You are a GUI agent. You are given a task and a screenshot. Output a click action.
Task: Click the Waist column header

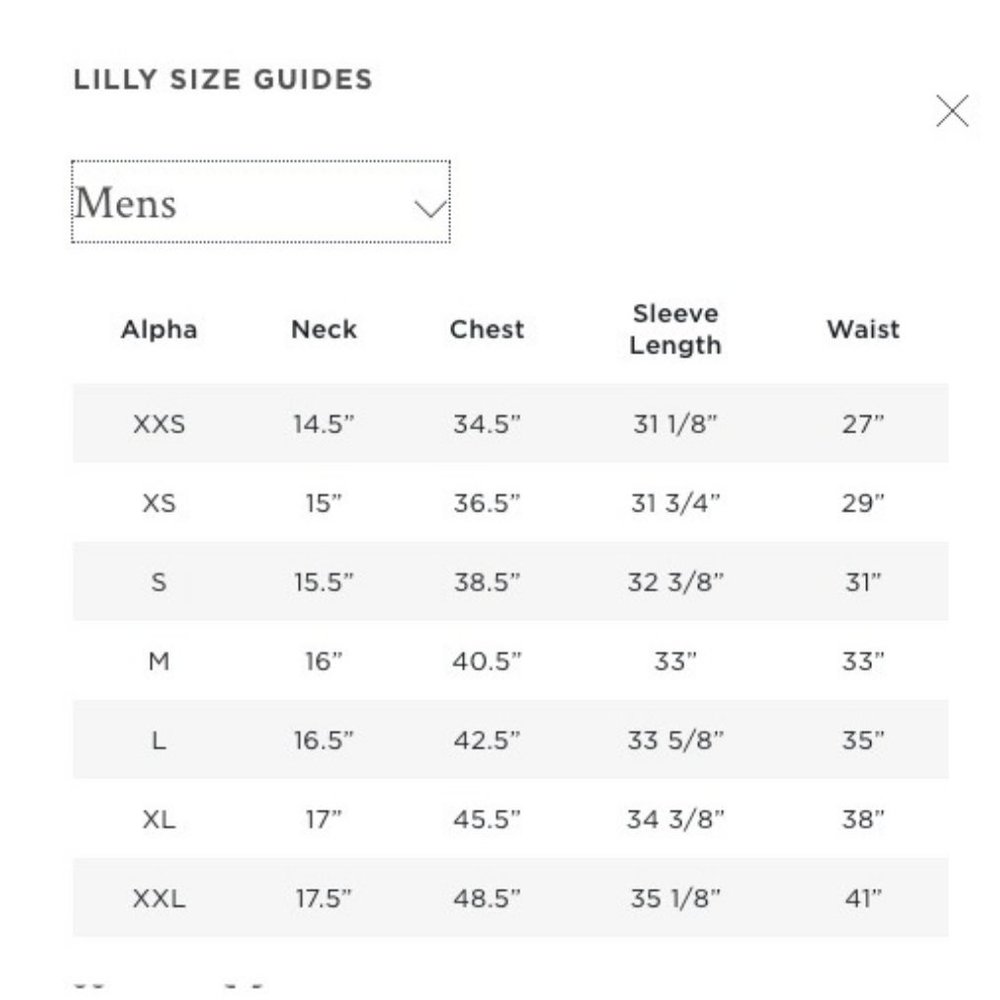click(864, 329)
